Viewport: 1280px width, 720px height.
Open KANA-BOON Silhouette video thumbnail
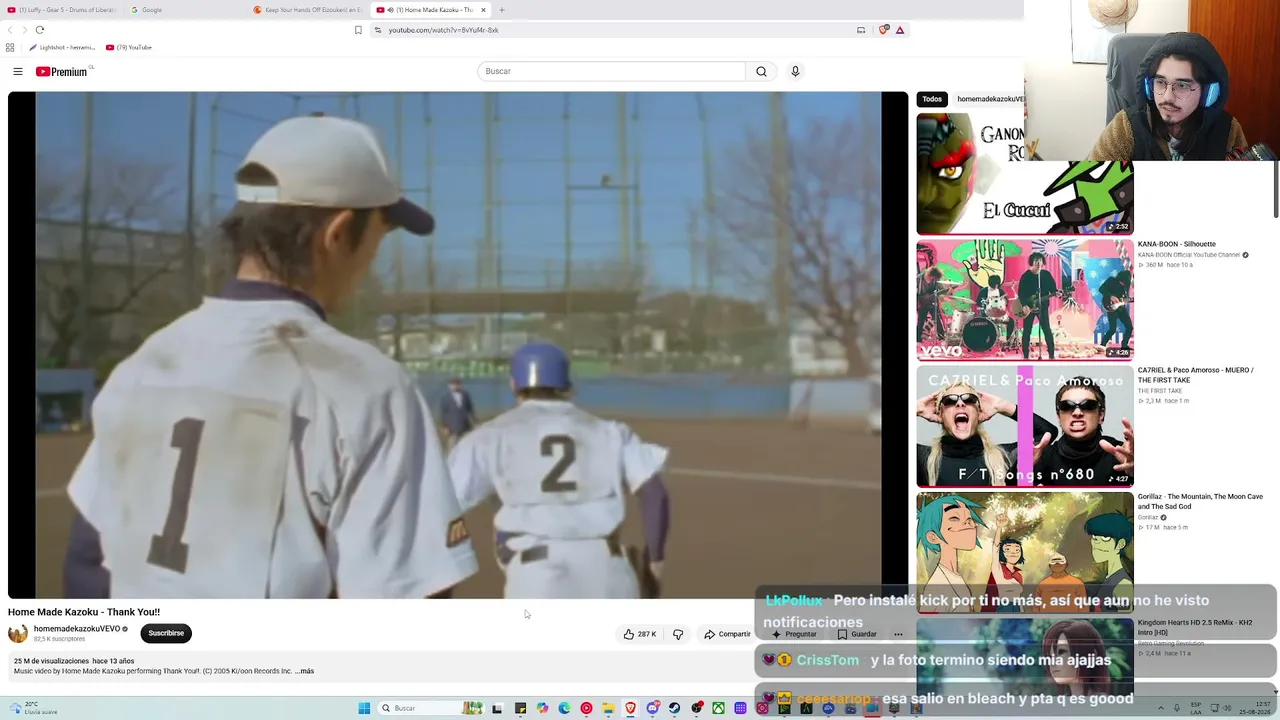pos(1025,300)
